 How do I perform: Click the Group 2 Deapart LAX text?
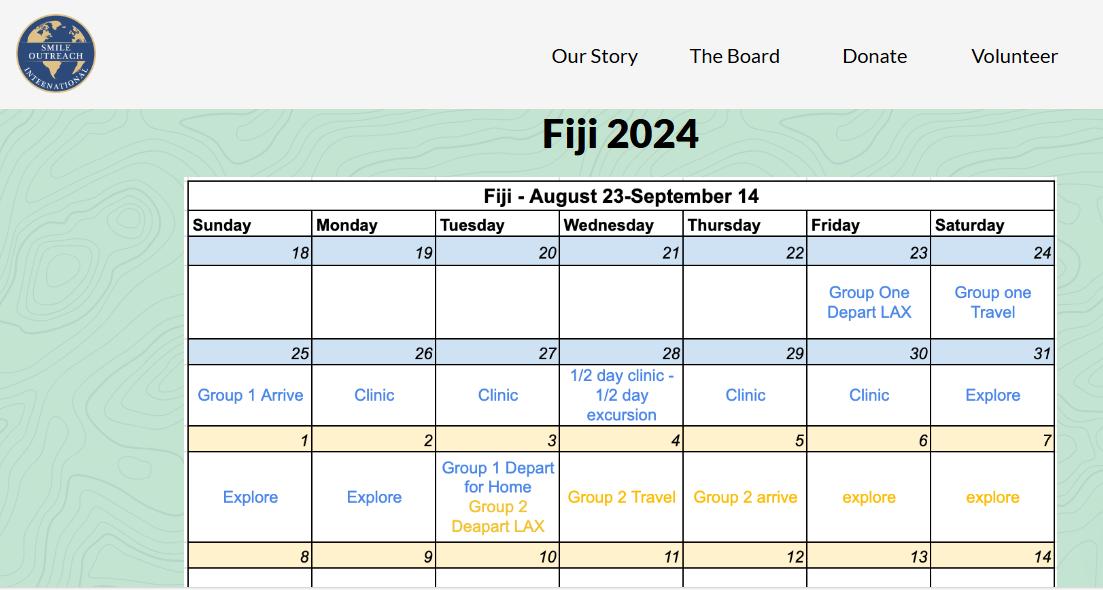pyautogui.click(x=498, y=517)
